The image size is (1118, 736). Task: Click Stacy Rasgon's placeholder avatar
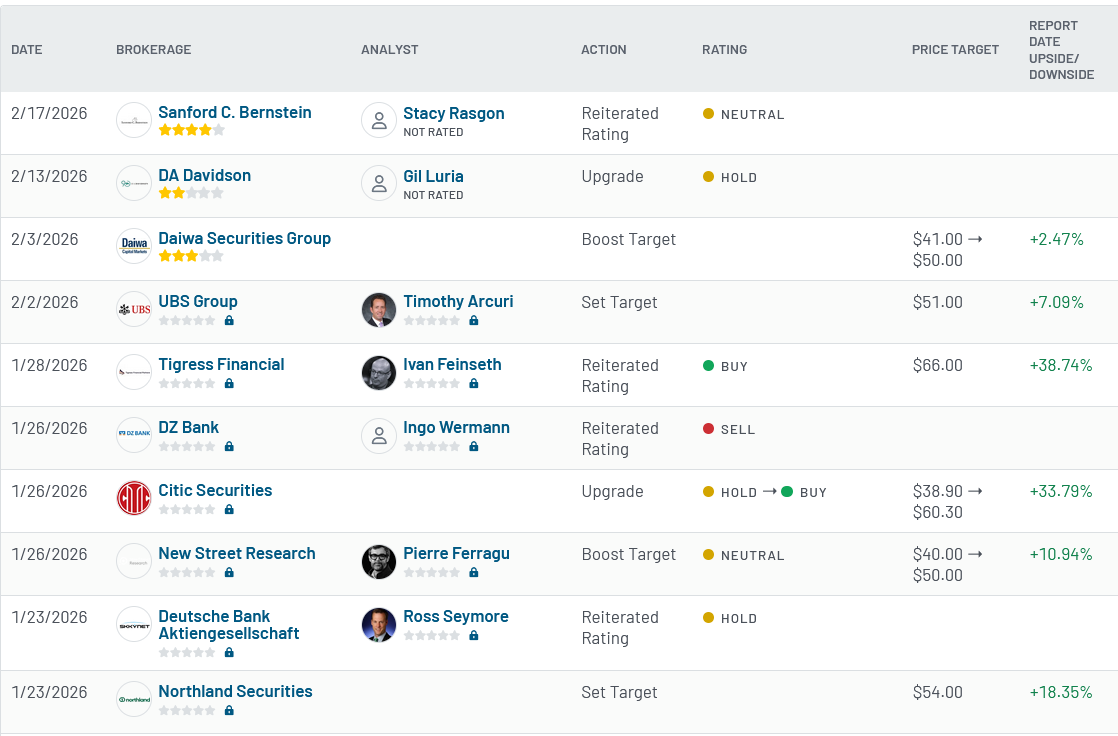point(379,120)
